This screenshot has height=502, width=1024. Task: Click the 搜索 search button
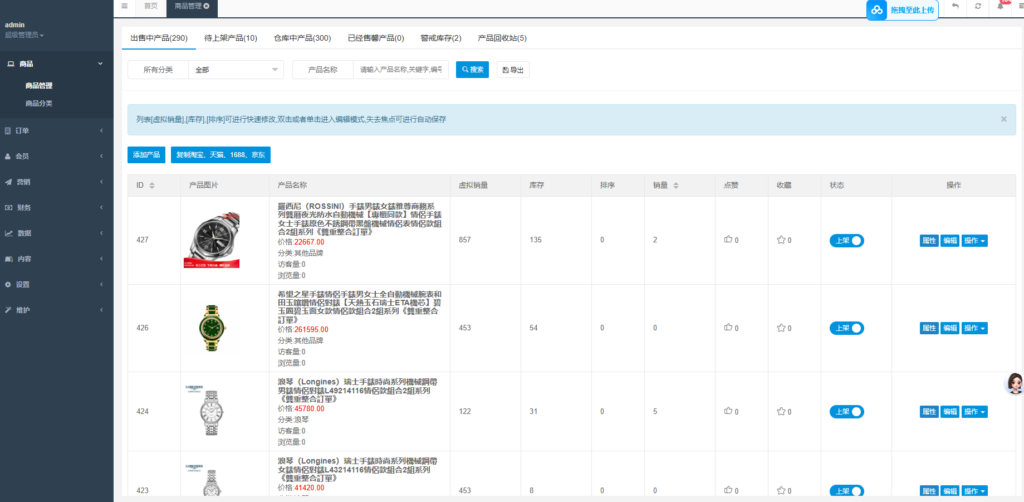(472, 69)
